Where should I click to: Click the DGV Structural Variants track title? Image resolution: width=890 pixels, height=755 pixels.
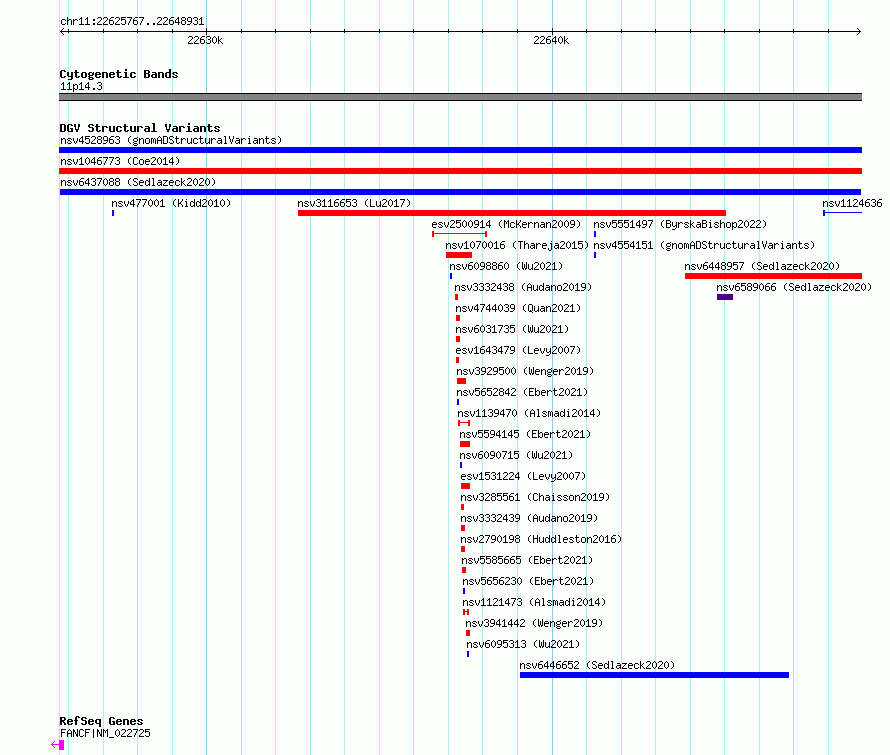(140, 128)
